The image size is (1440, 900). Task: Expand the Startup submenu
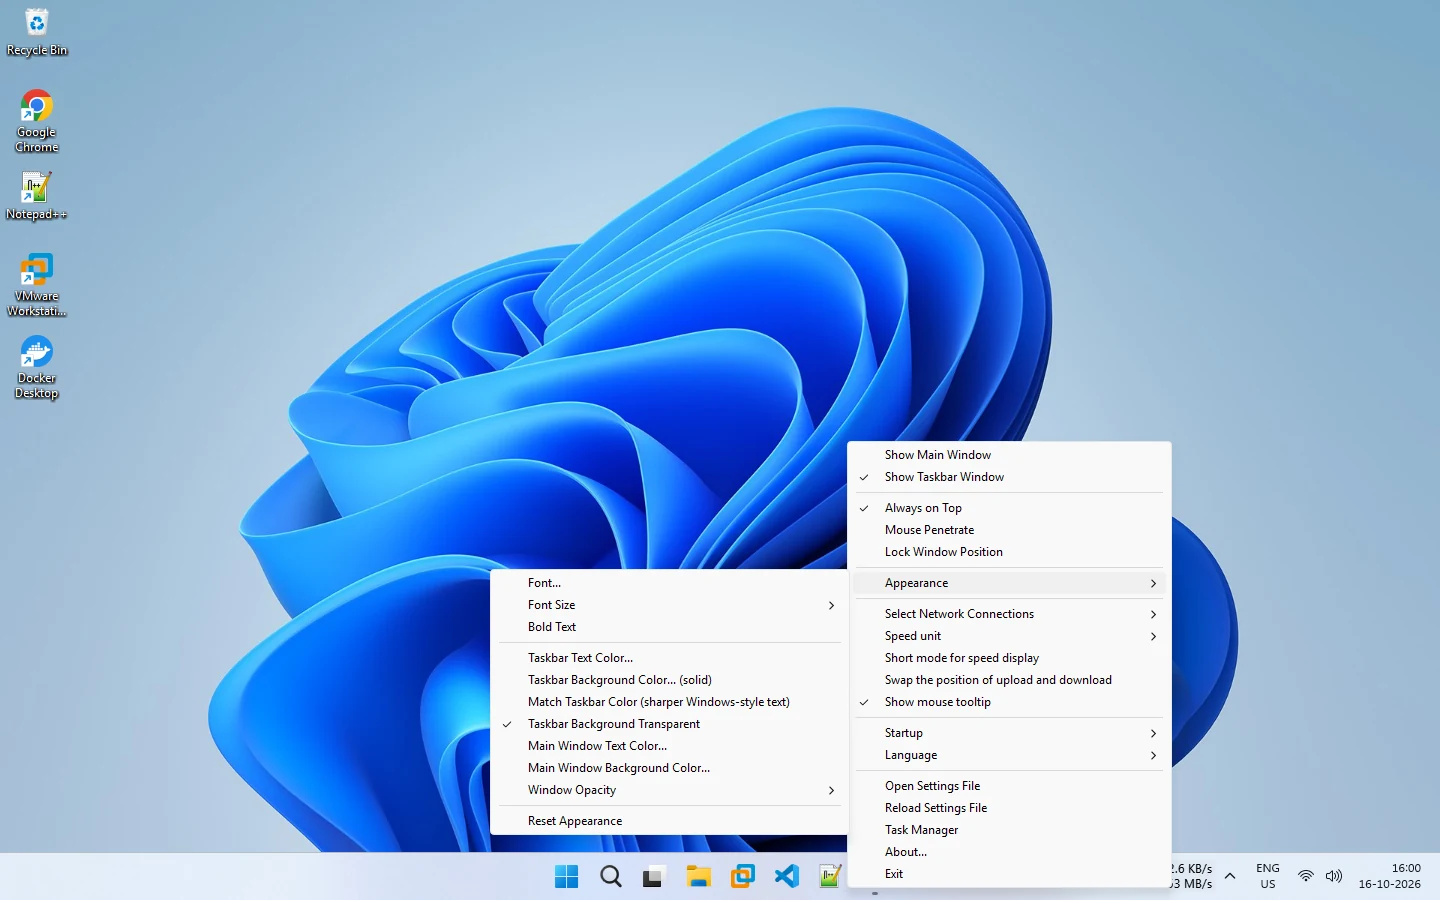(x=1009, y=733)
